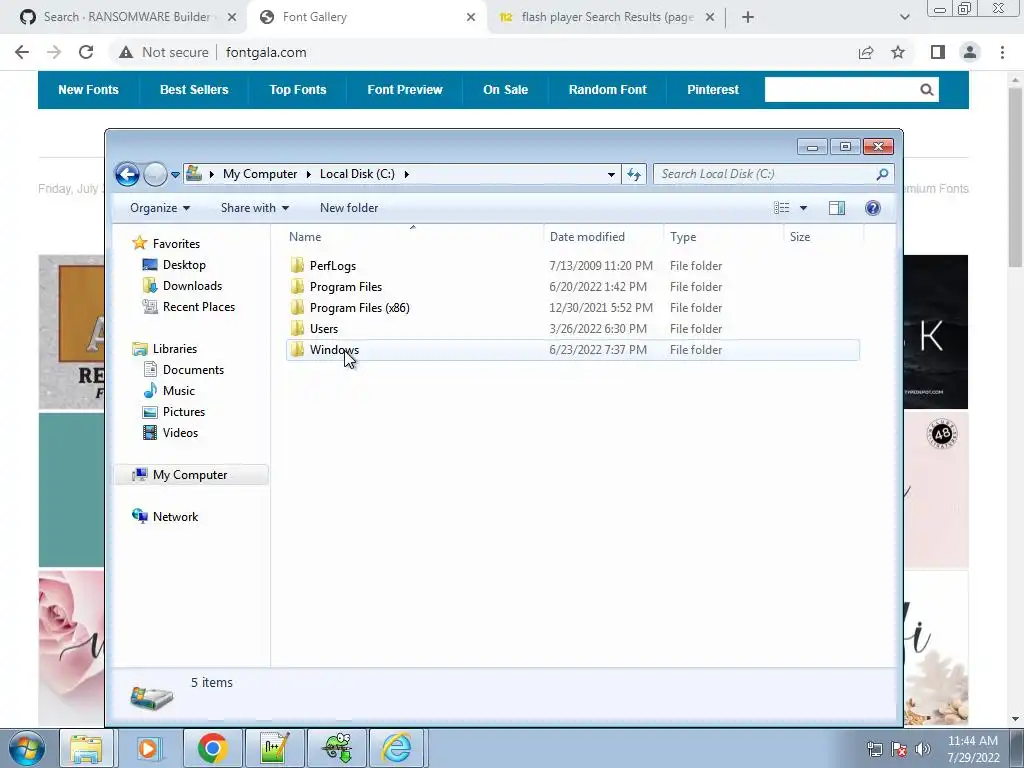Open the Best Sellers menu item

[194, 90]
